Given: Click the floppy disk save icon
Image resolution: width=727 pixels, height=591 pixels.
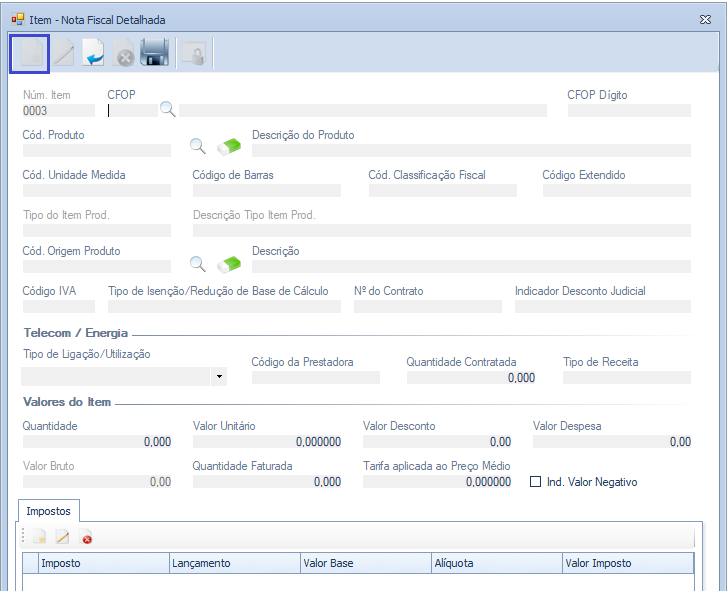Looking at the screenshot, I should [x=154, y=54].
